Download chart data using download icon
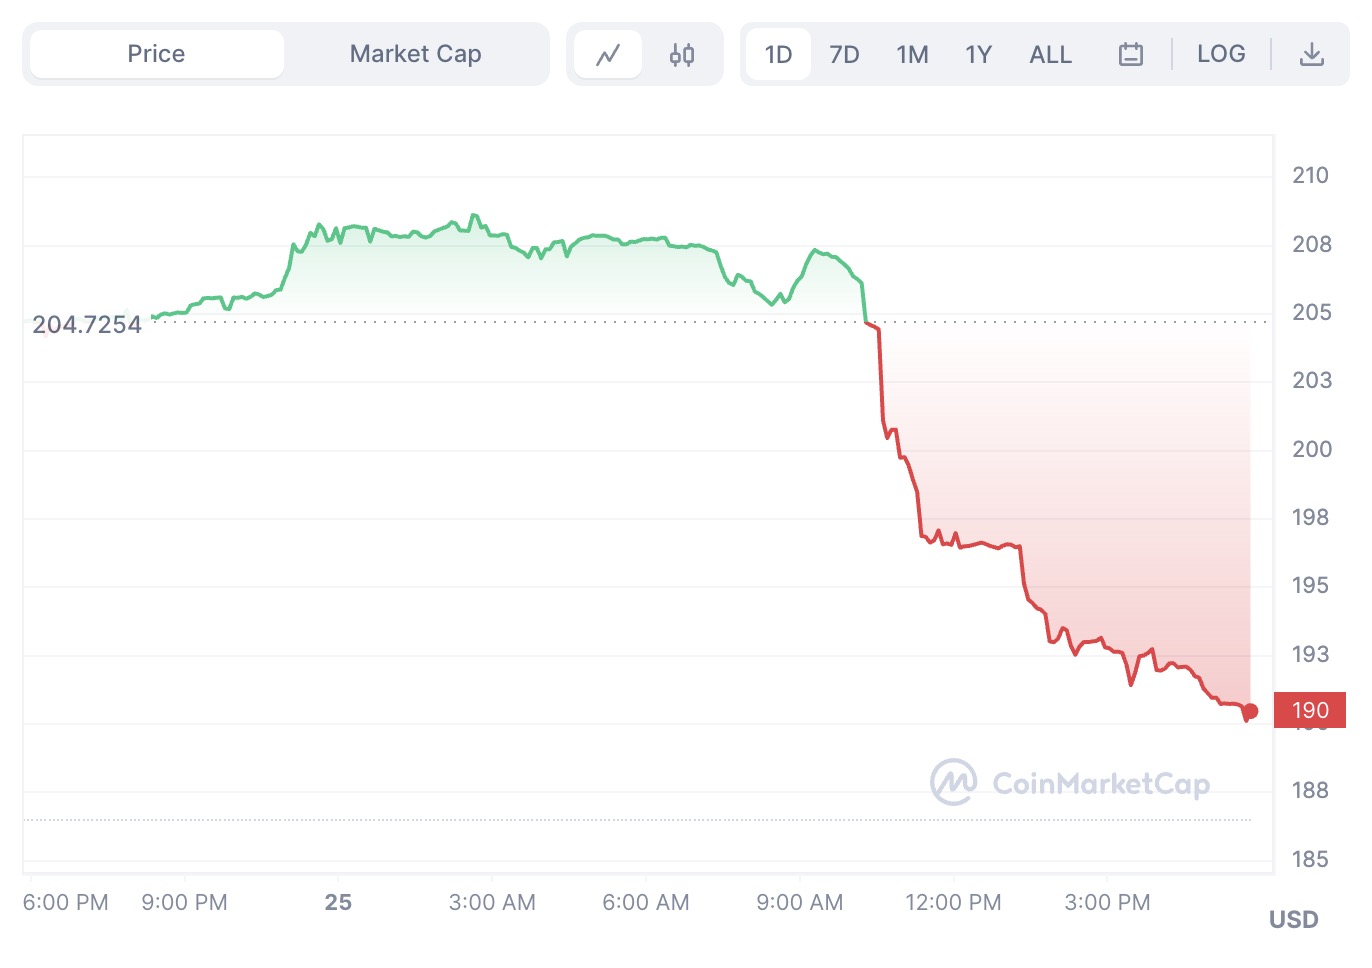1372x968 pixels. point(1311,54)
